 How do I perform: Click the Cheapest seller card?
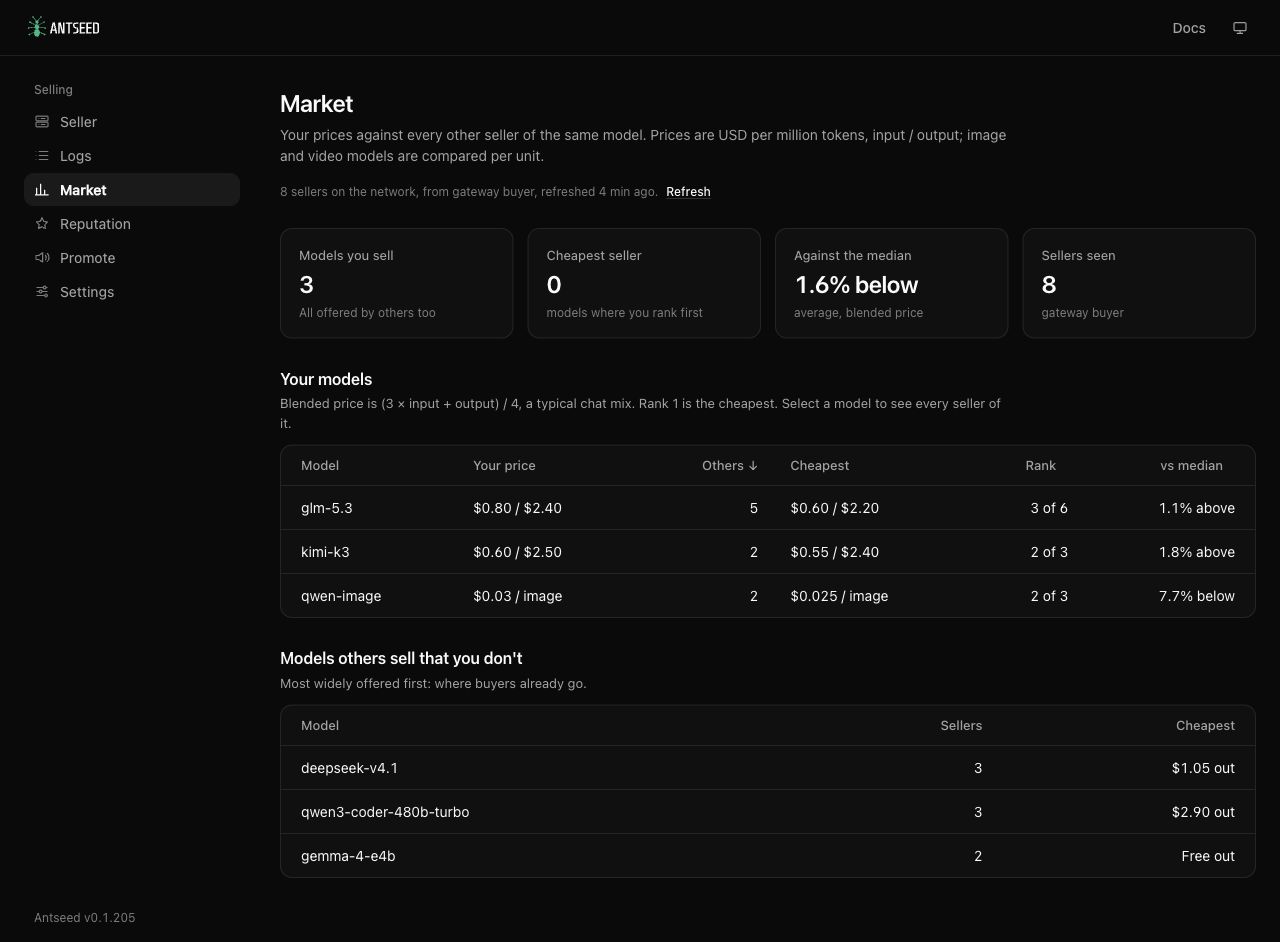[644, 283]
